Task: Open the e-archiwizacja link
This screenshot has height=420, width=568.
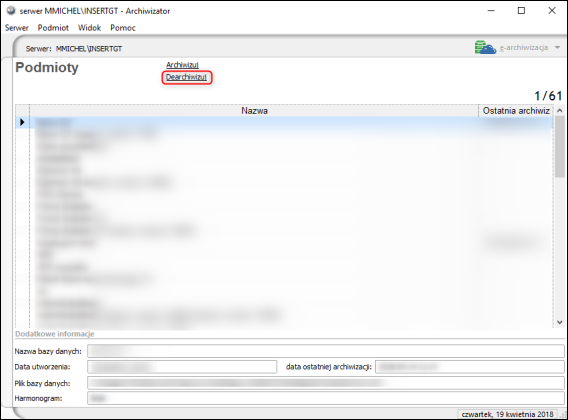Action: pyautogui.click(x=524, y=48)
